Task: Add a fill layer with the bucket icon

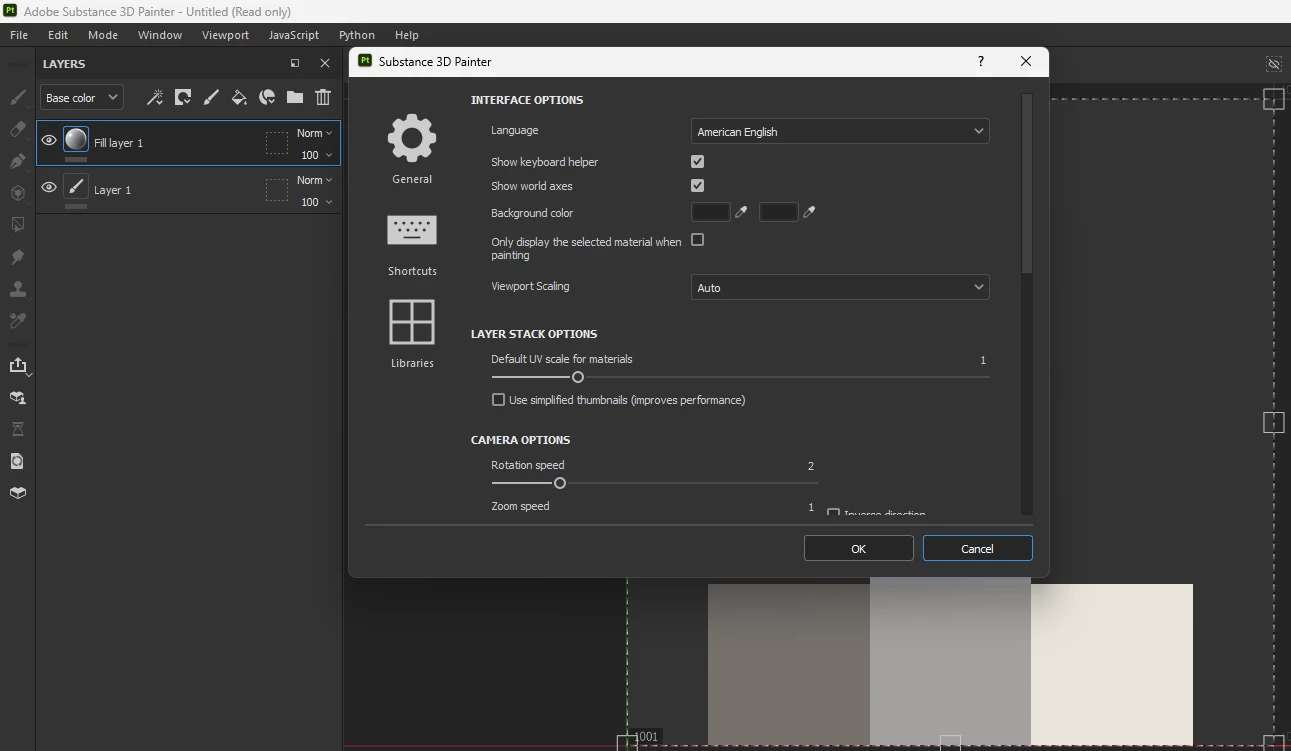Action: click(x=239, y=97)
